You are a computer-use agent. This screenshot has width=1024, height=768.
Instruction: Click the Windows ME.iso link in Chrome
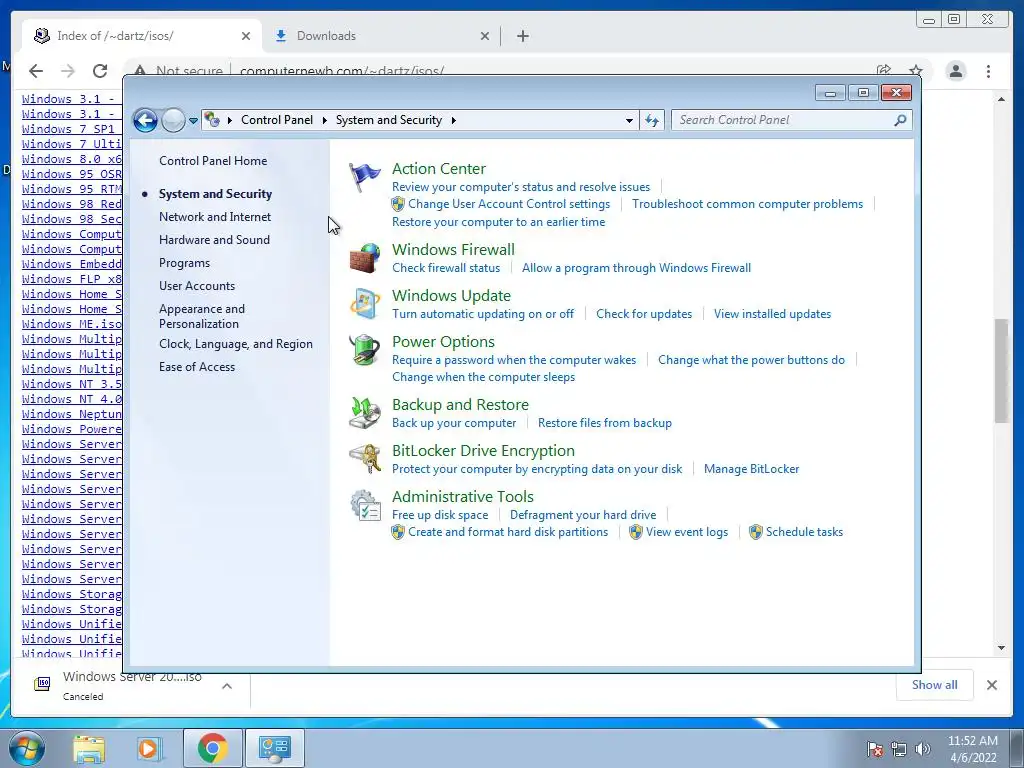72,324
